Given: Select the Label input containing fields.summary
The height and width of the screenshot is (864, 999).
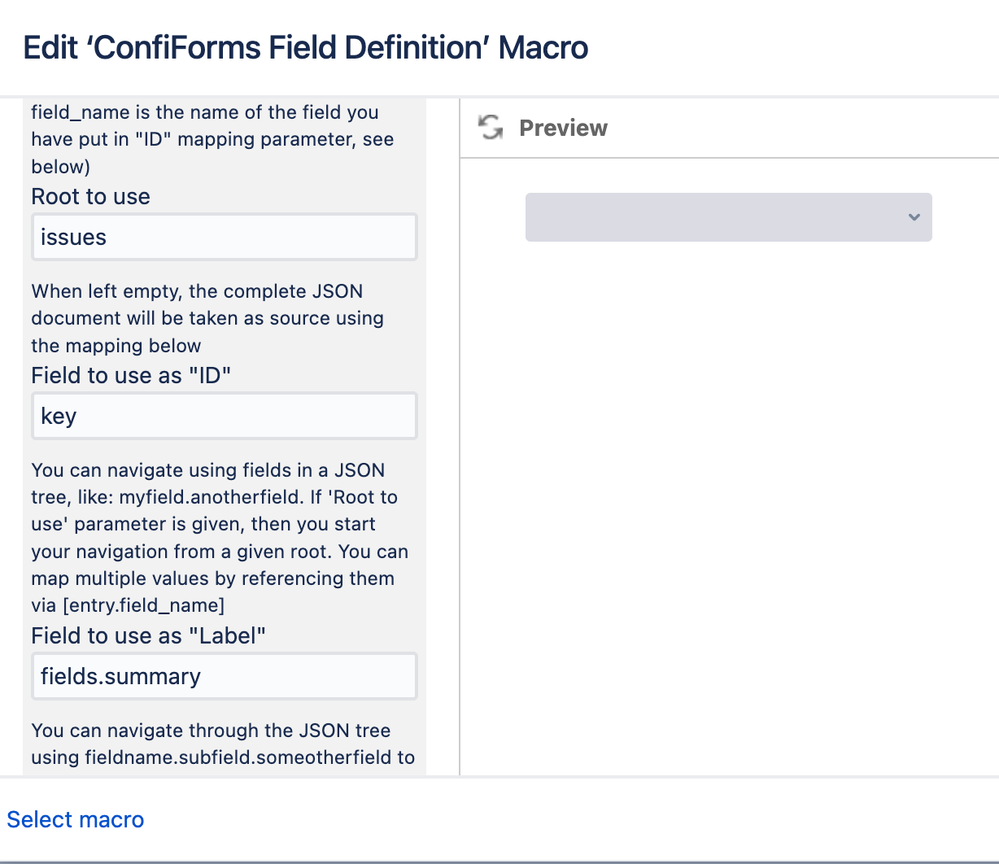Looking at the screenshot, I should pos(224,676).
